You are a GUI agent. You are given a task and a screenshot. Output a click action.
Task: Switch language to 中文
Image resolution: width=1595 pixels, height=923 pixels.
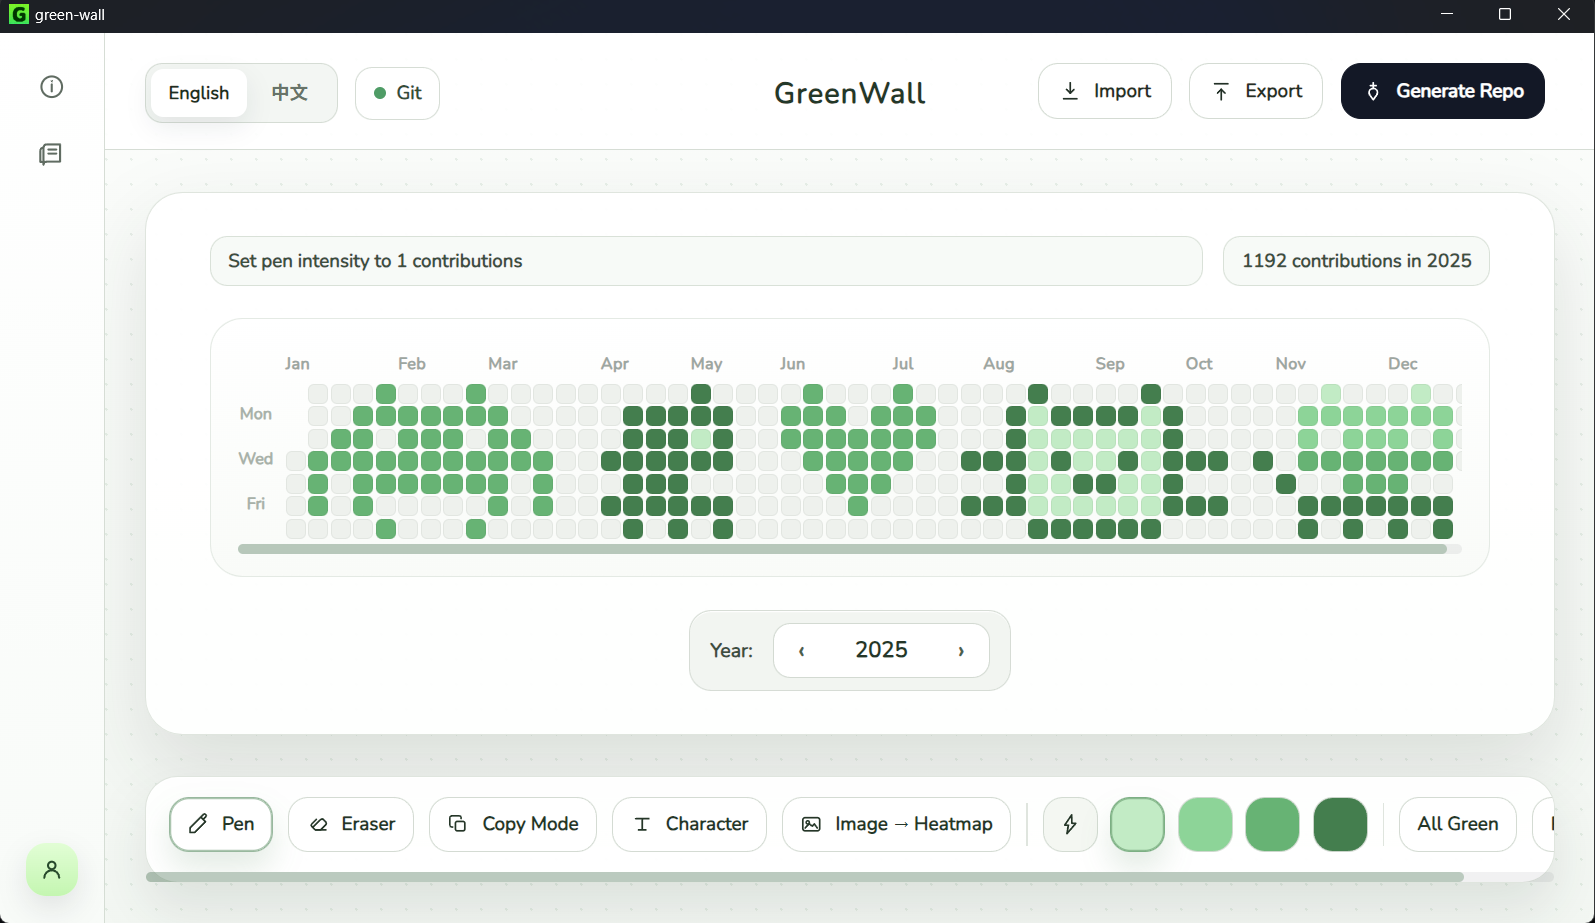(290, 93)
